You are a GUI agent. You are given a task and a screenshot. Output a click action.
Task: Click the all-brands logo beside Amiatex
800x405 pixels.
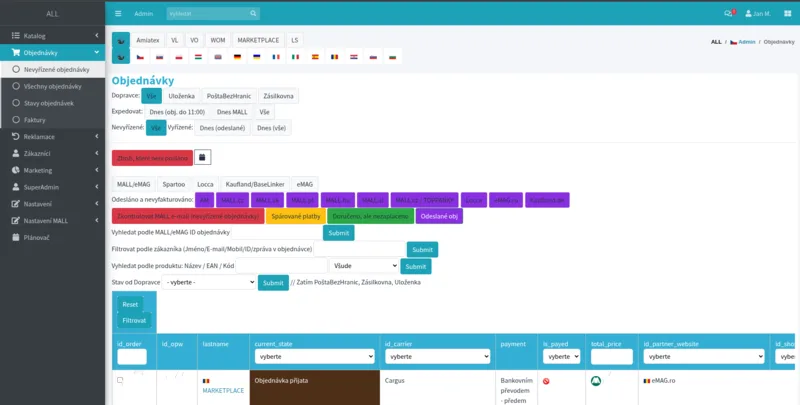pyautogui.click(x=121, y=40)
